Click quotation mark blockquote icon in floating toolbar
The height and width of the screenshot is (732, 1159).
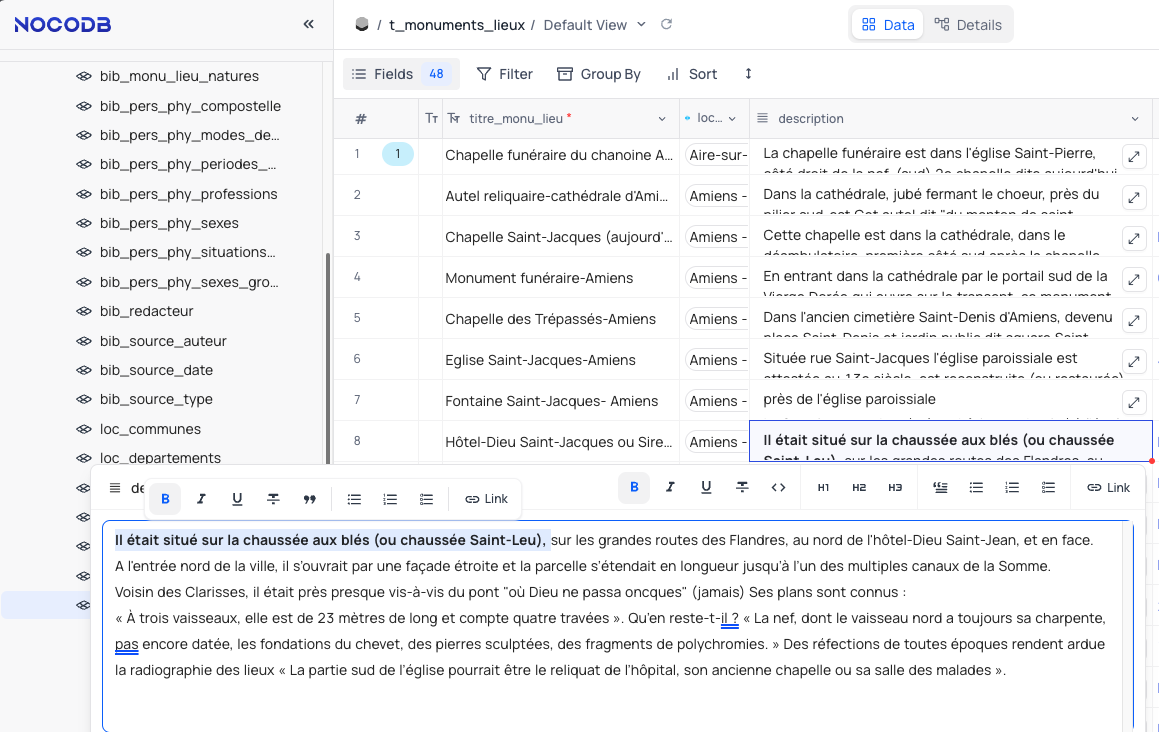tap(309, 499)
